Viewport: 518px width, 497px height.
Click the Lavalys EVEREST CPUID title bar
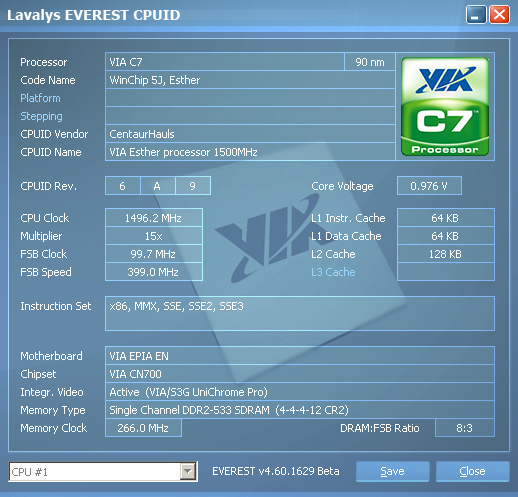233,15
